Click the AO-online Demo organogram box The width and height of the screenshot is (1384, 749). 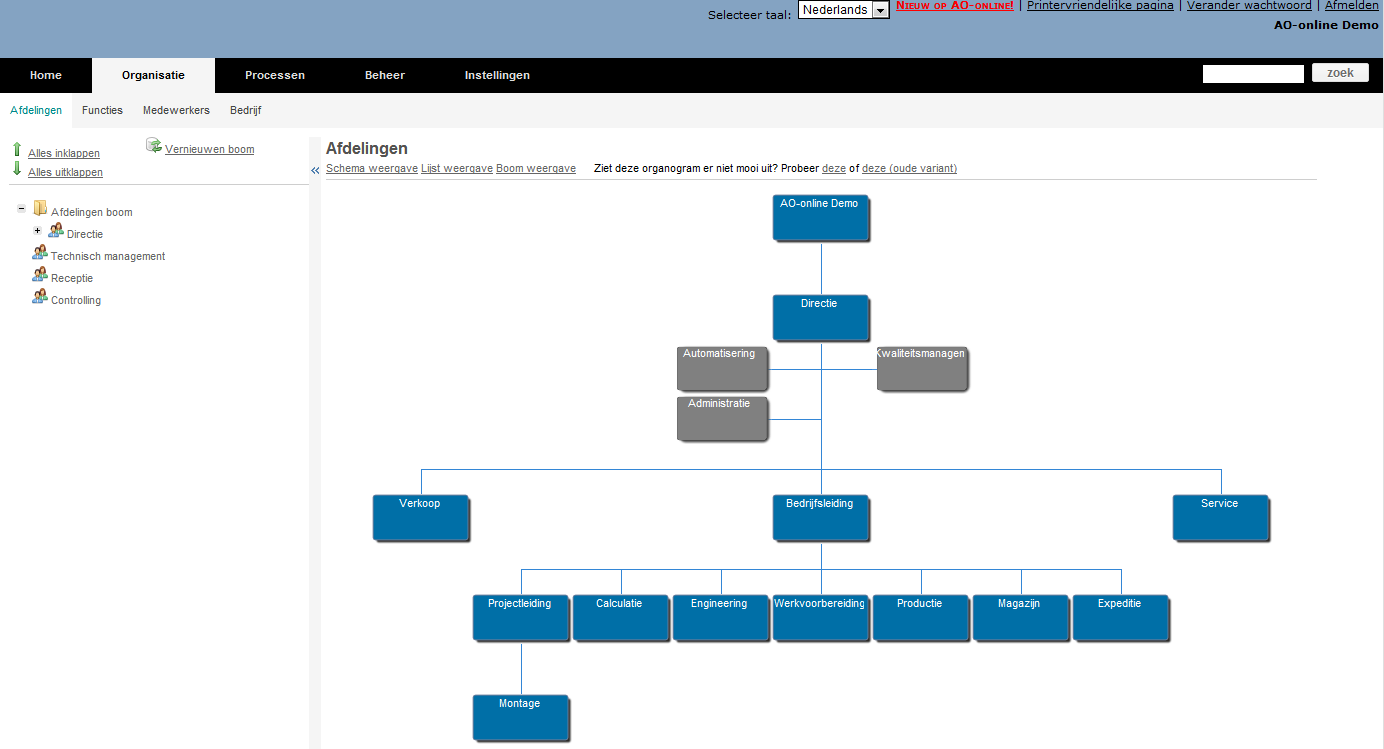[821, 218]
